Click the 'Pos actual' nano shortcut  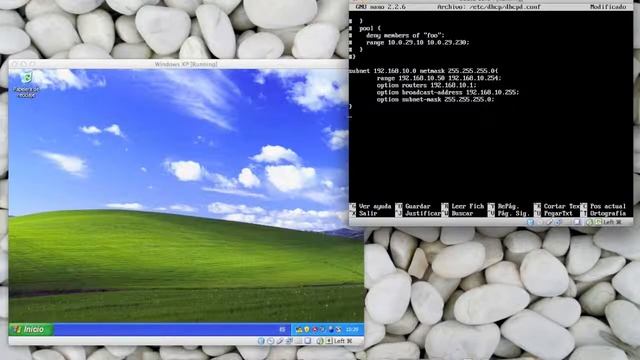tap(608, 207)
